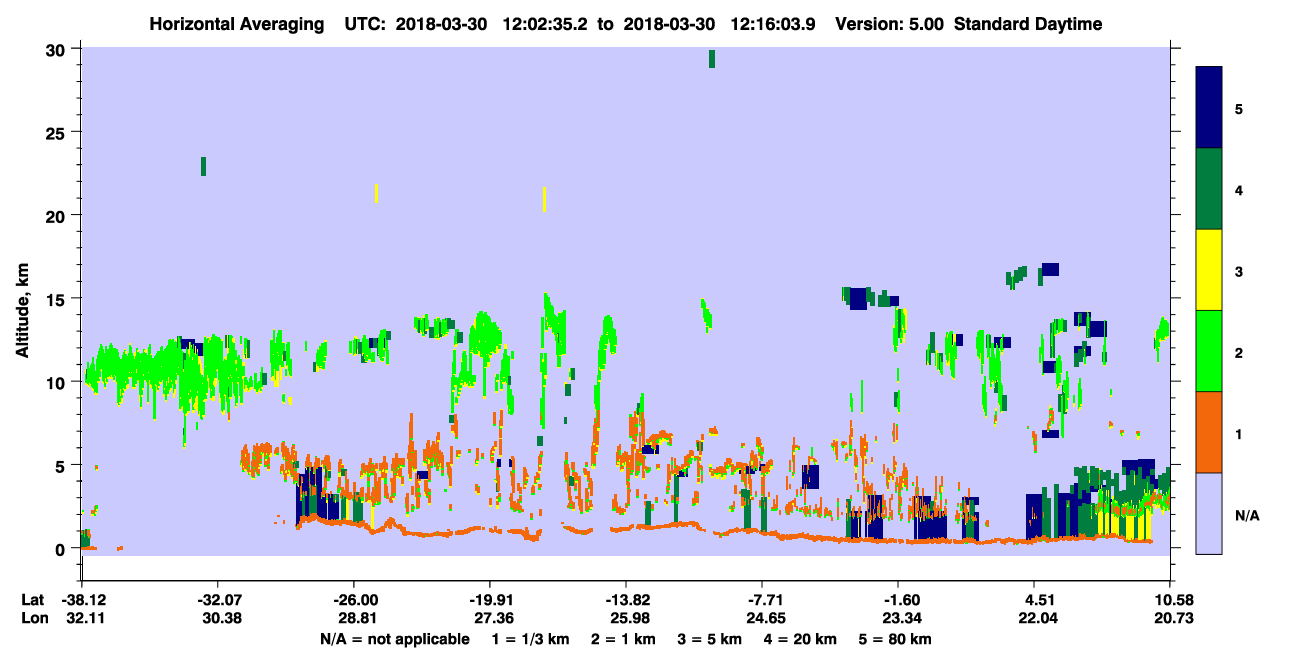Click latitude value -1.60
The width and height of the screenshot is (1300, 667).
click(x=897, y=599)
